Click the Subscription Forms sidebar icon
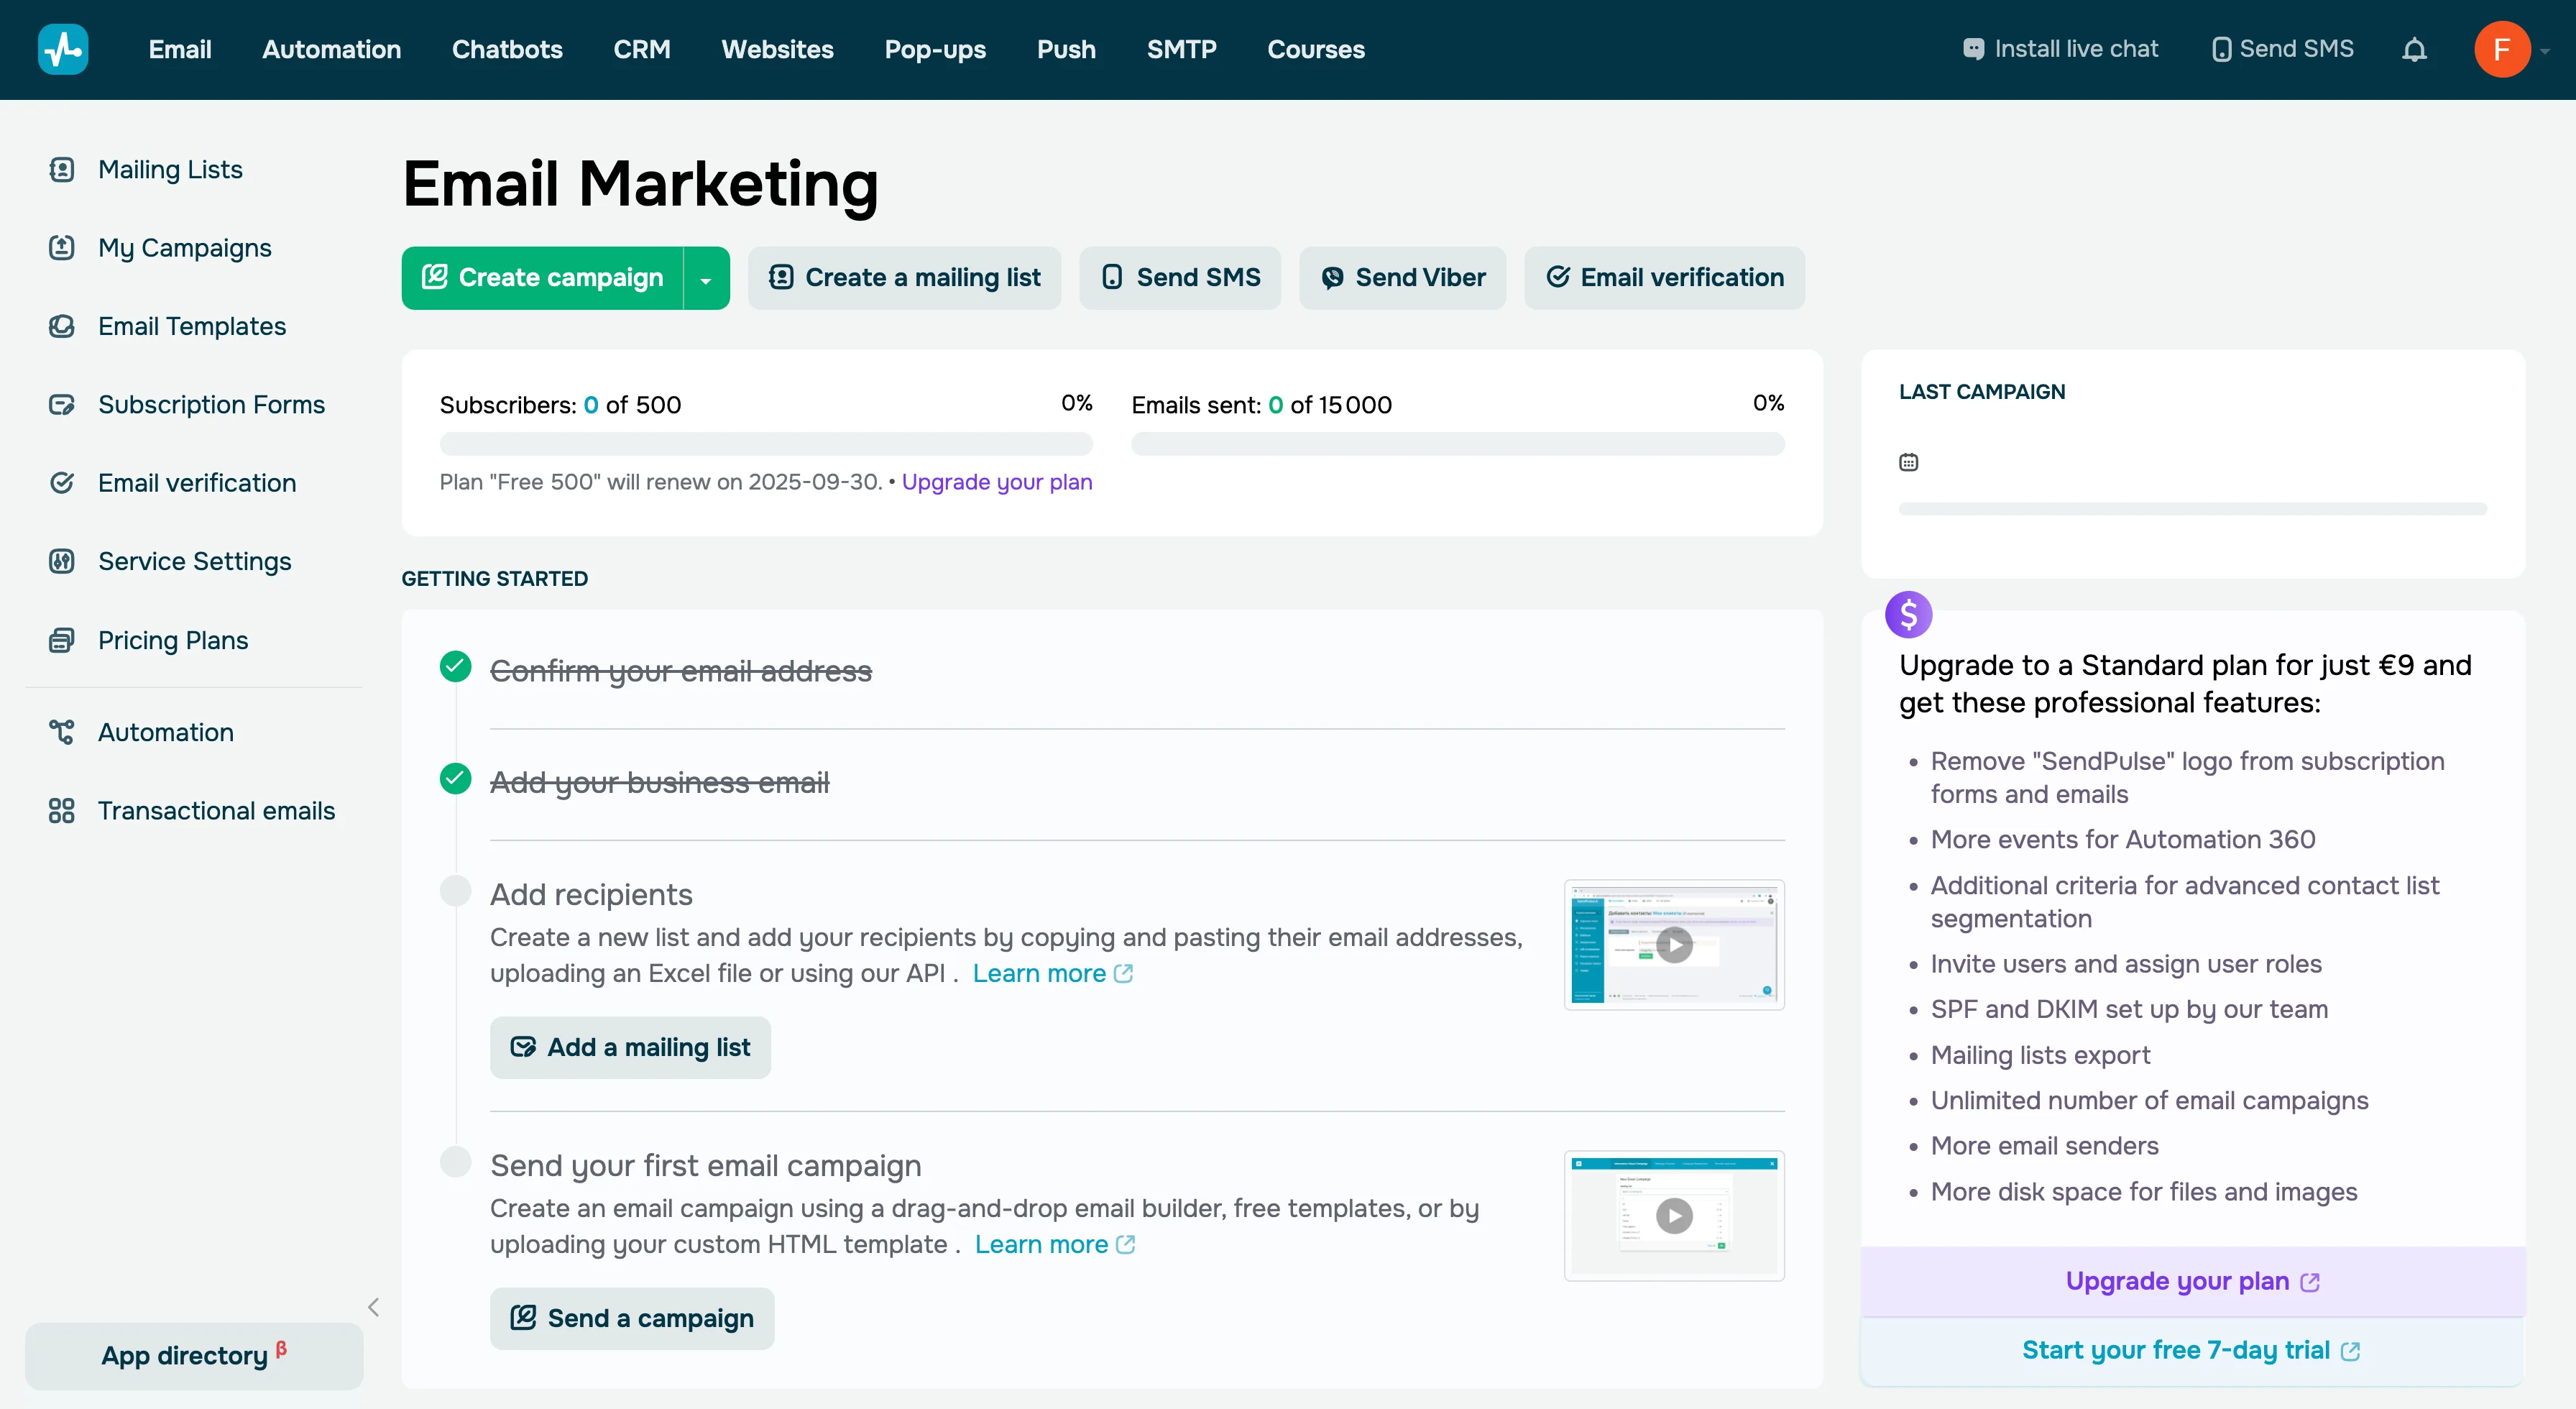The width and height of the screenshot is (2576, 1409). click(x=62, y=405)
